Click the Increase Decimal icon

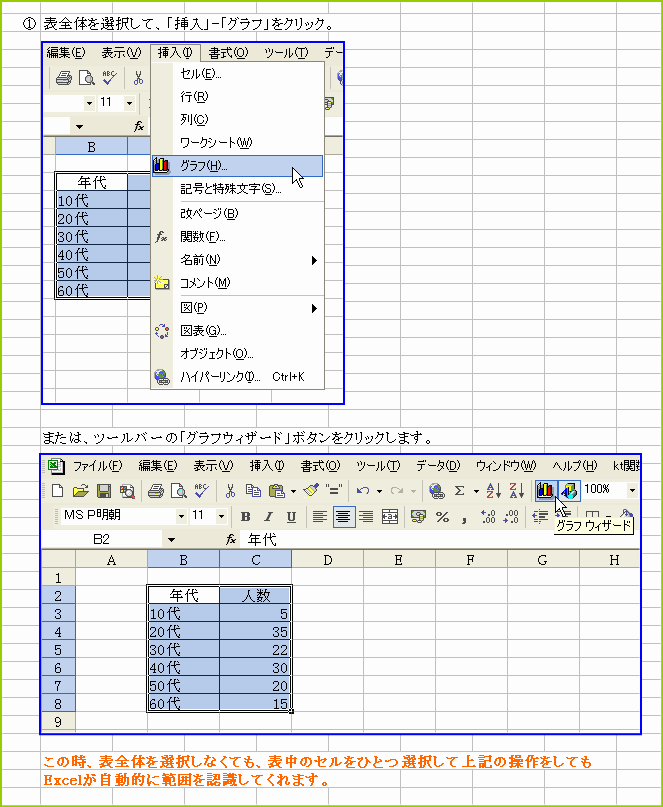[487, 516]
